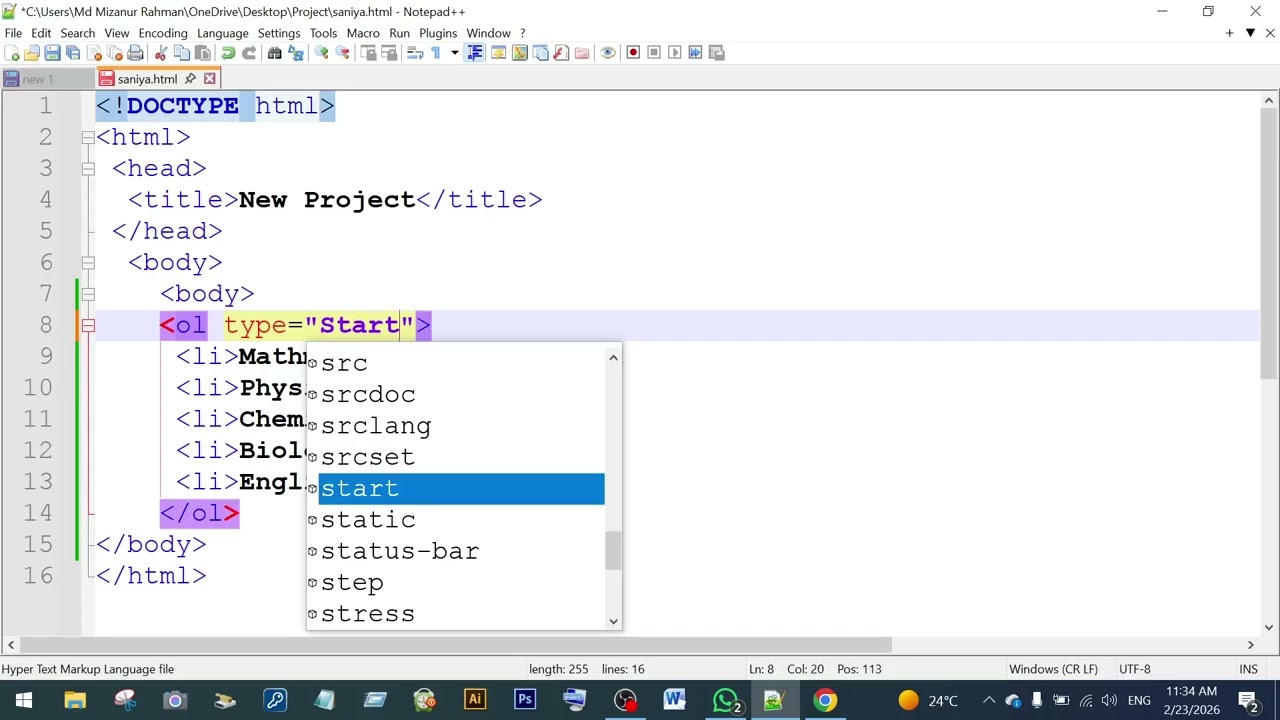Viewport: 1280px width, 720px height.
Task: Click the Print toolbar icon
Action: [136, 53]
